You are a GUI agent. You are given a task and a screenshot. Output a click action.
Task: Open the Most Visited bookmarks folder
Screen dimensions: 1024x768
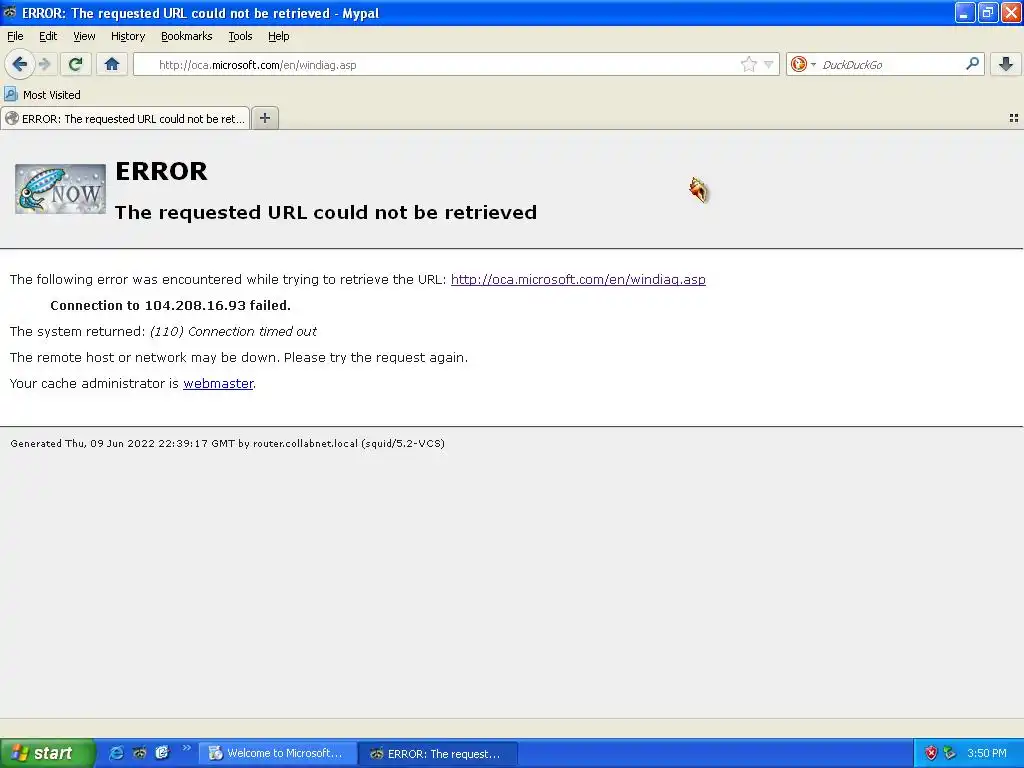point(42,95)
